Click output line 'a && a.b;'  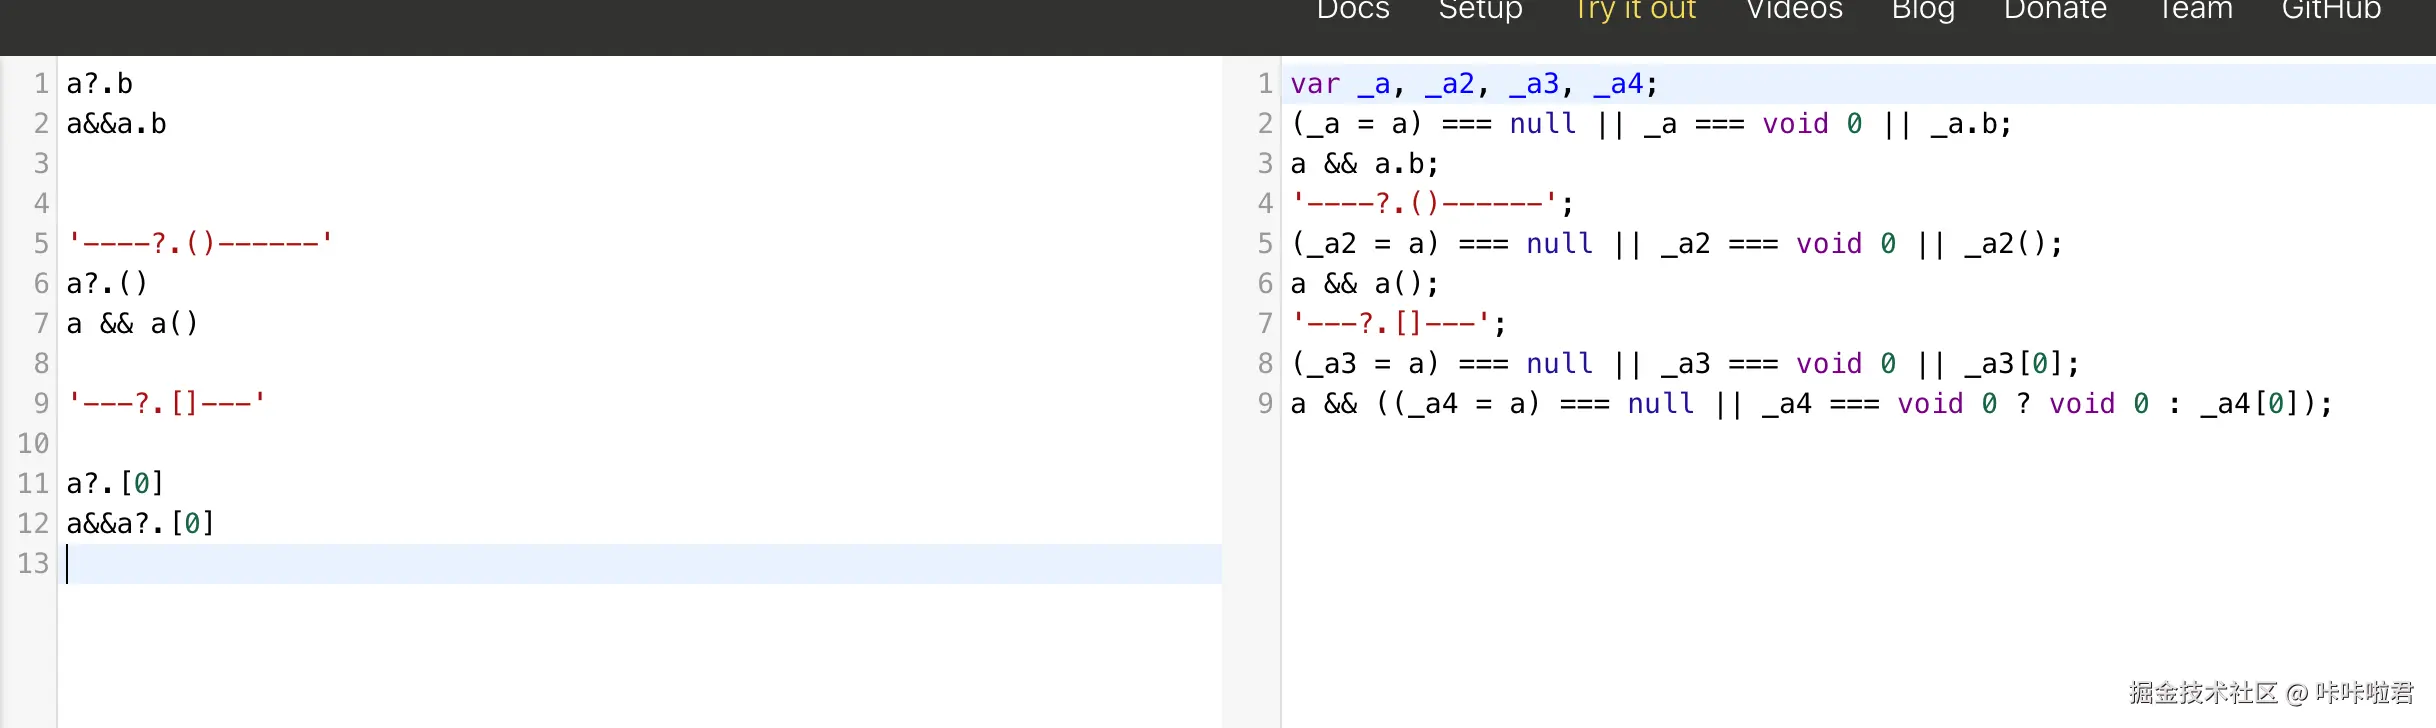1365,164
